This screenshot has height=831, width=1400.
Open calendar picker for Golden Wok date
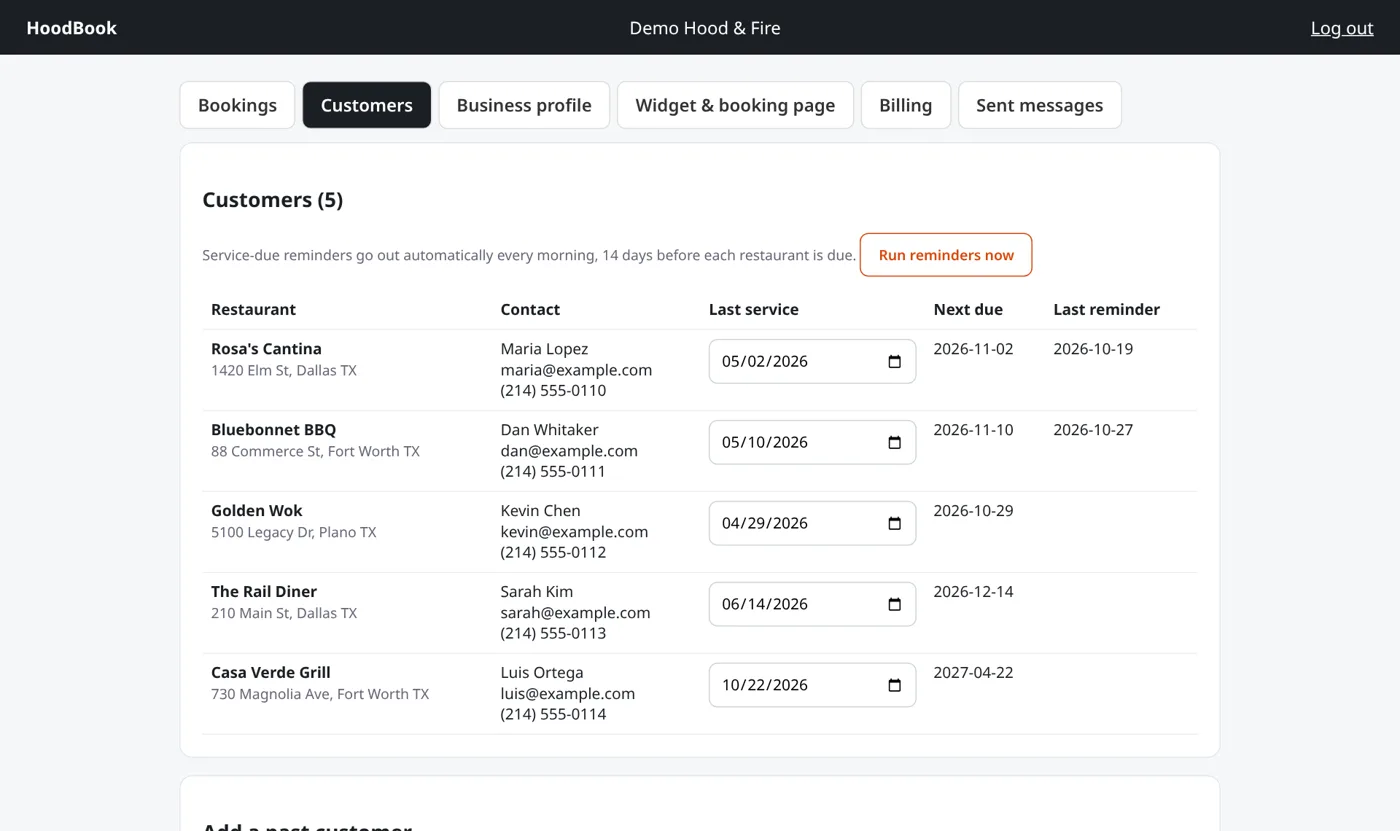click(x=894, y=523)
